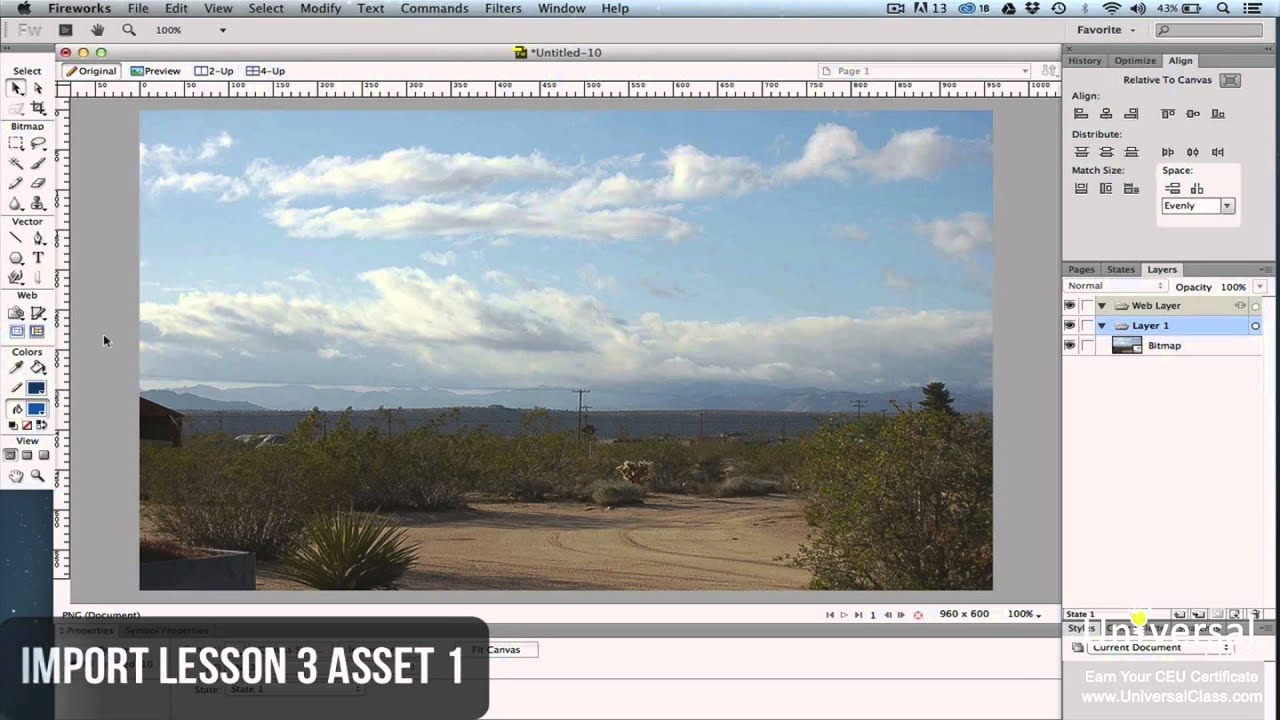Image resolution: width=1280 pixels, height=720 pixels.
Task: Select the Crop tool
Action: coord(38,108)
